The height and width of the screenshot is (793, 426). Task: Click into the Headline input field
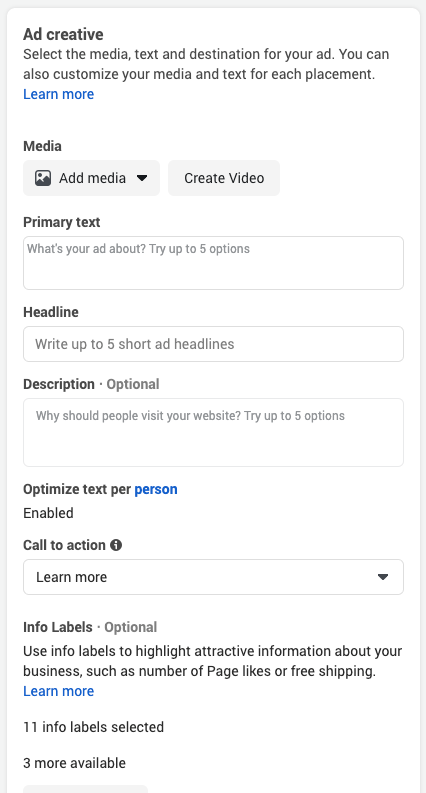(214, 344)
